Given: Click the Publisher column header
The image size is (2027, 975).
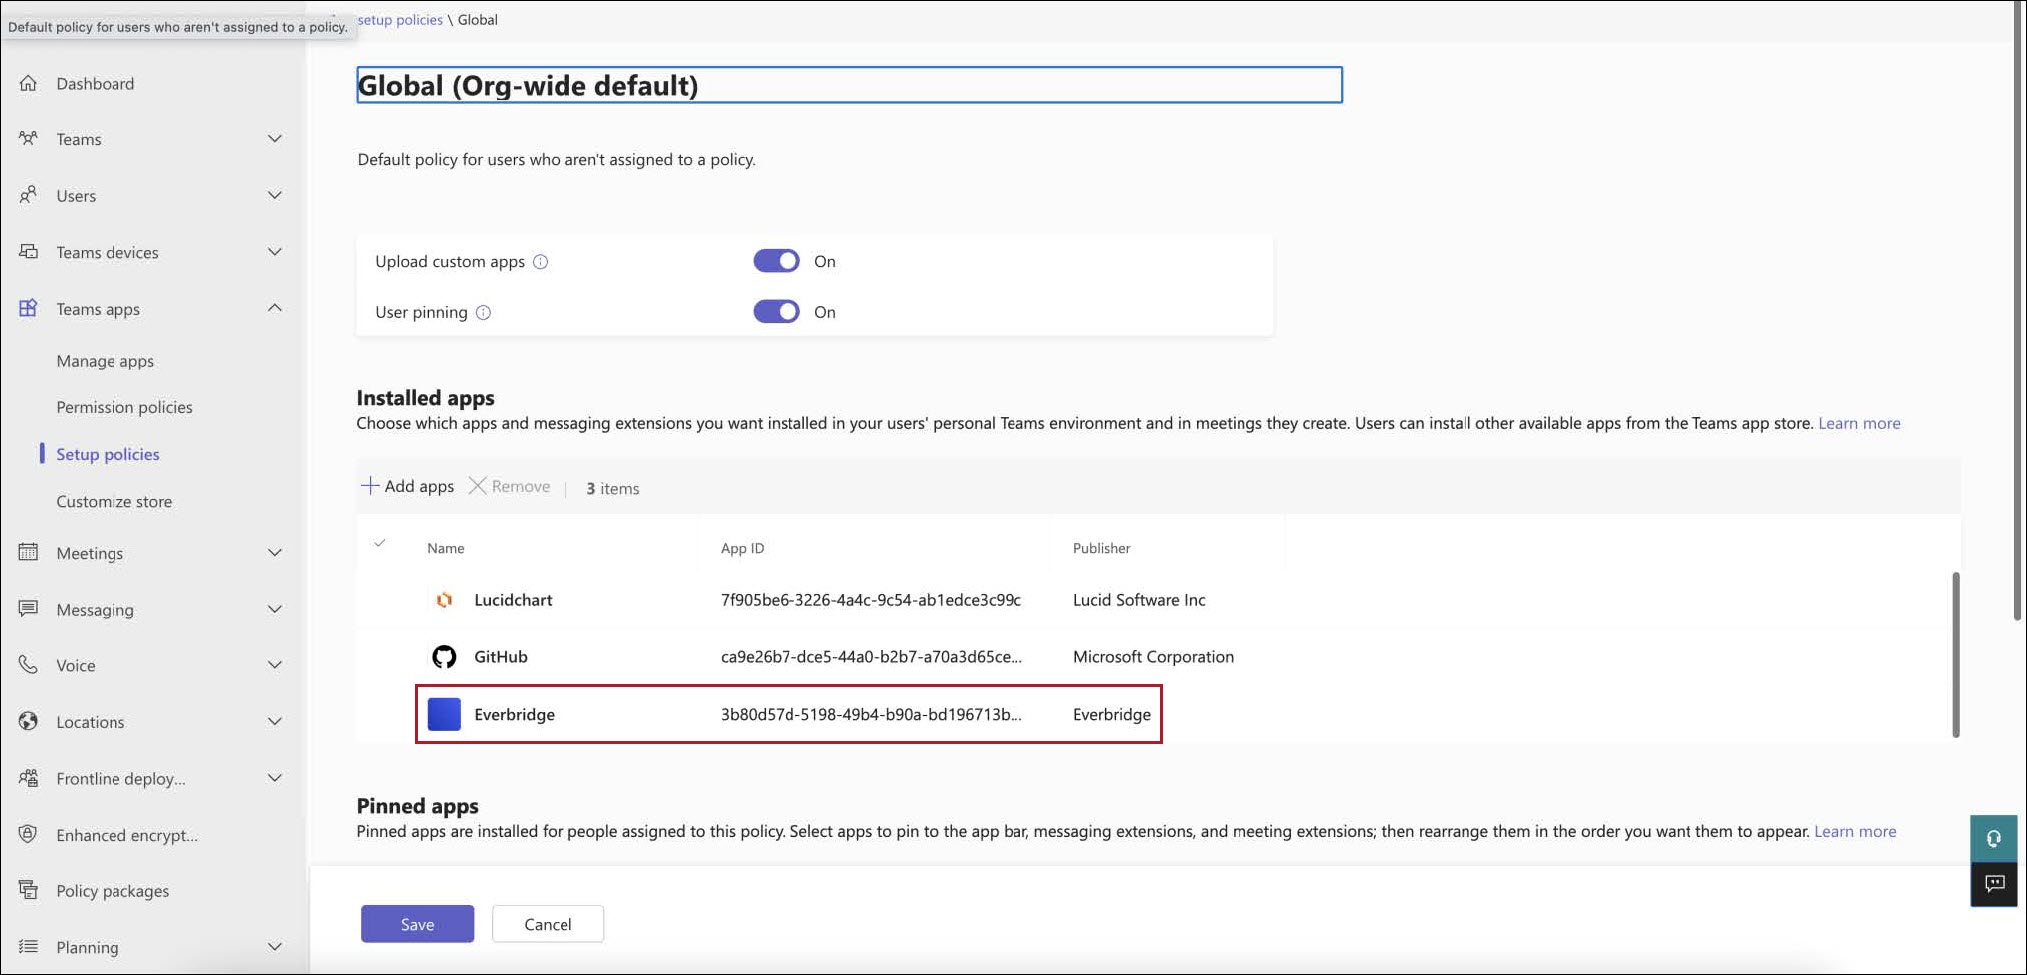Looking at the screenshot, I should point(1101,548).
